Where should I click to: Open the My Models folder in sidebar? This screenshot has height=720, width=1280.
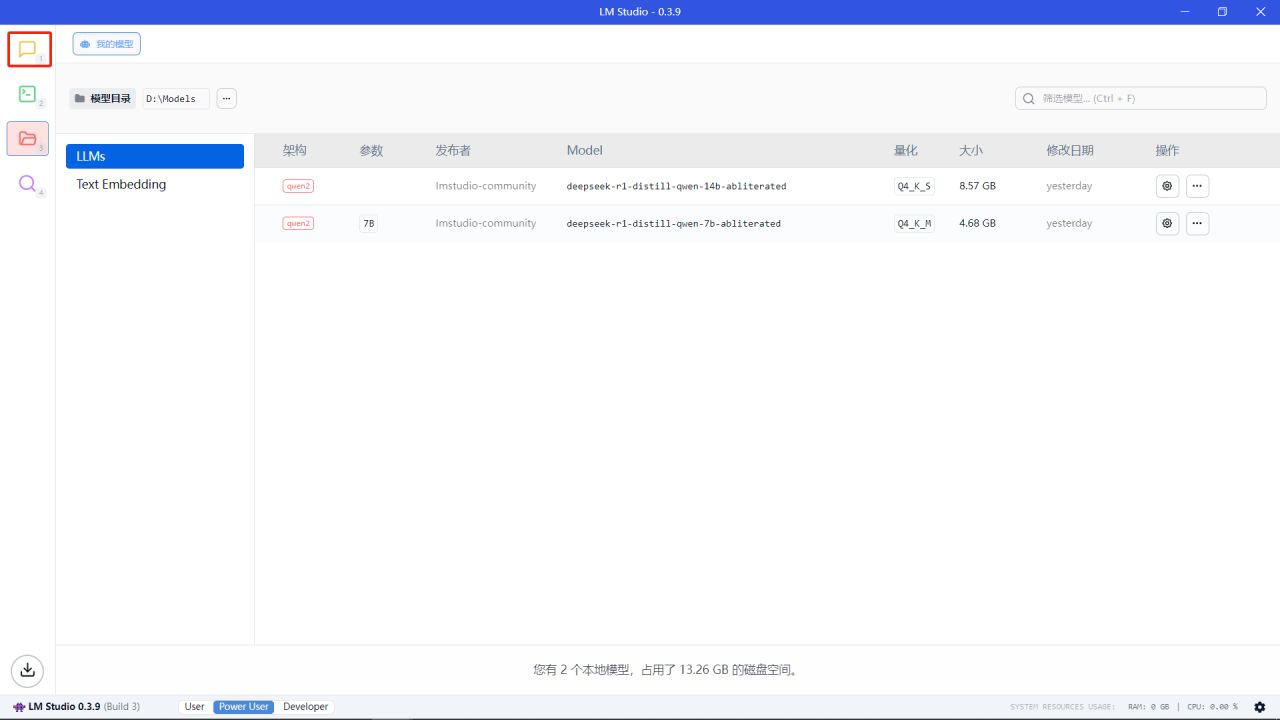point(28,138)
